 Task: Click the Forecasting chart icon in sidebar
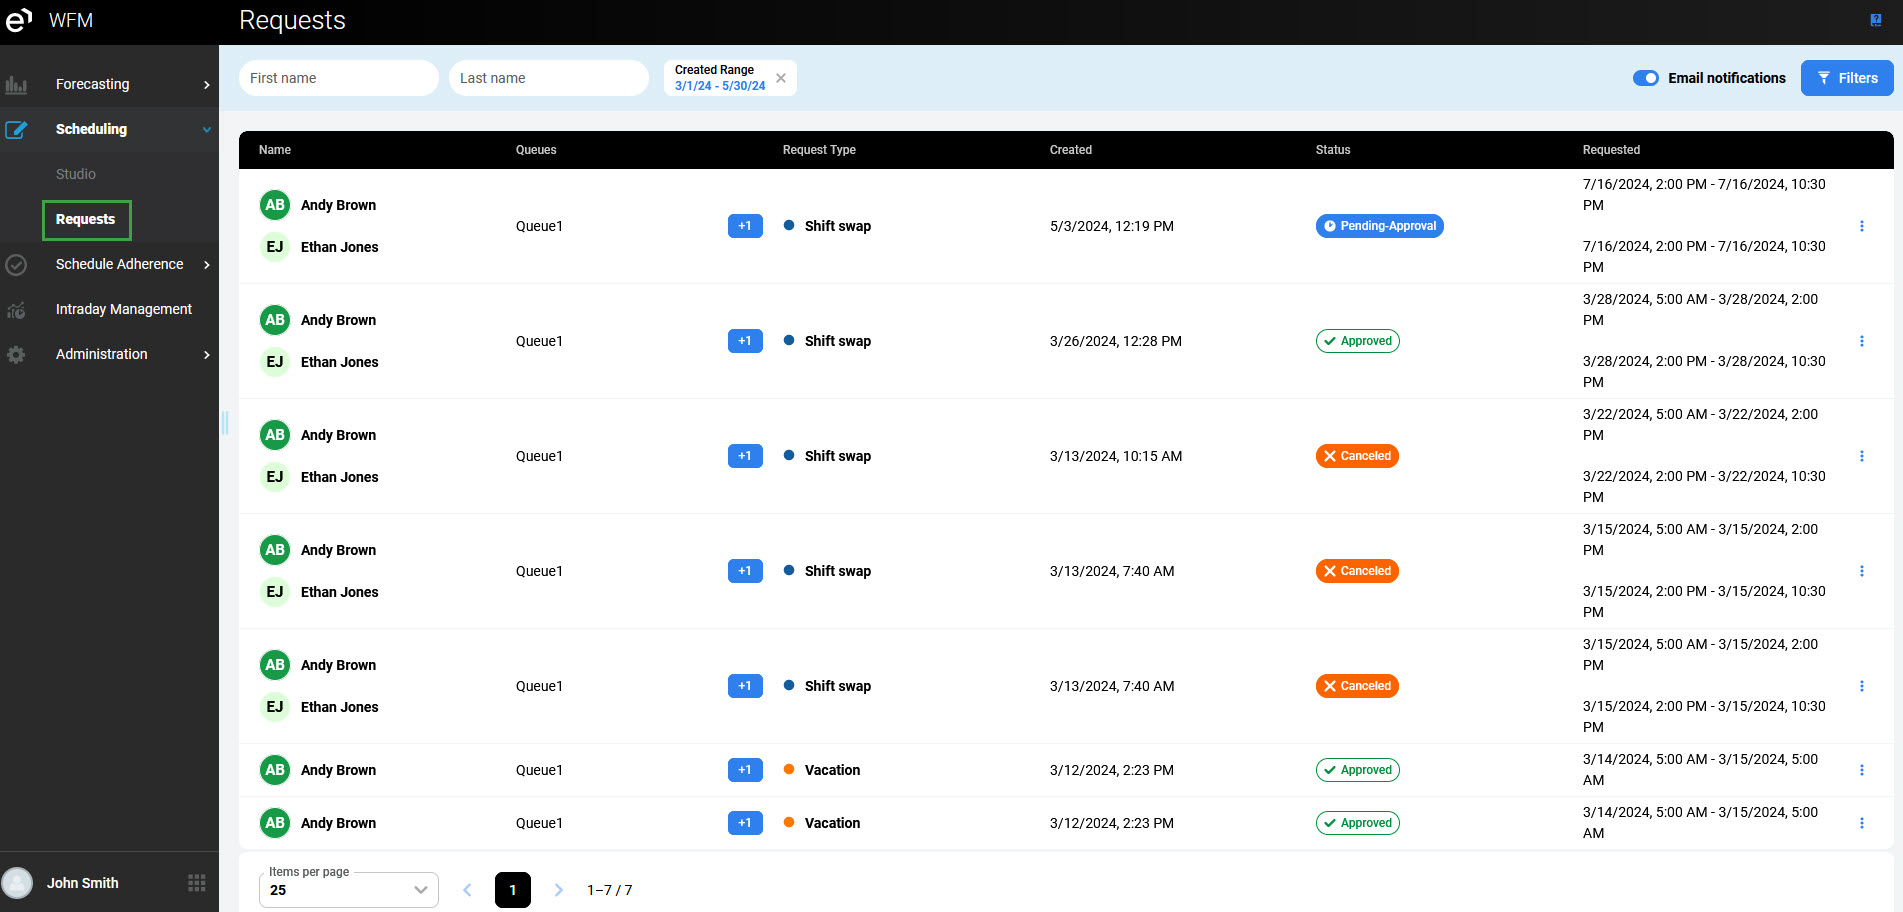(x=16, y=85)
